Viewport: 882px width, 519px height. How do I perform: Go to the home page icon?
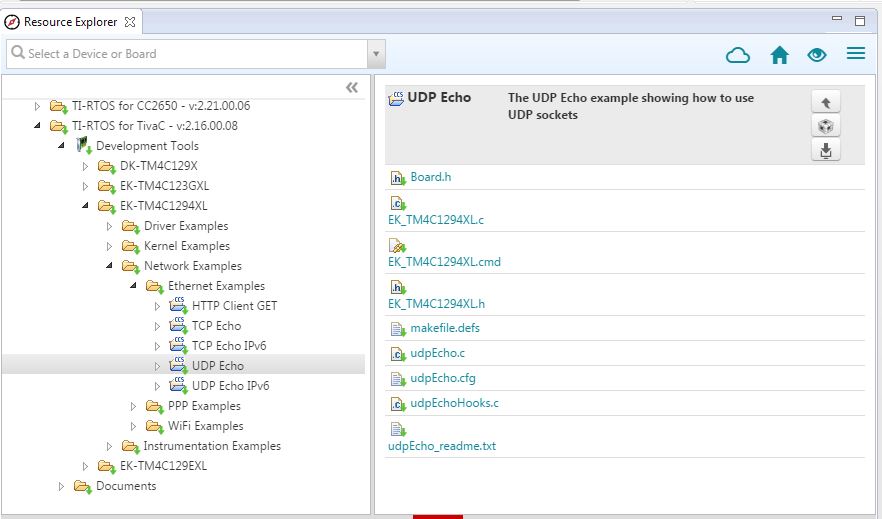point(779,55)
